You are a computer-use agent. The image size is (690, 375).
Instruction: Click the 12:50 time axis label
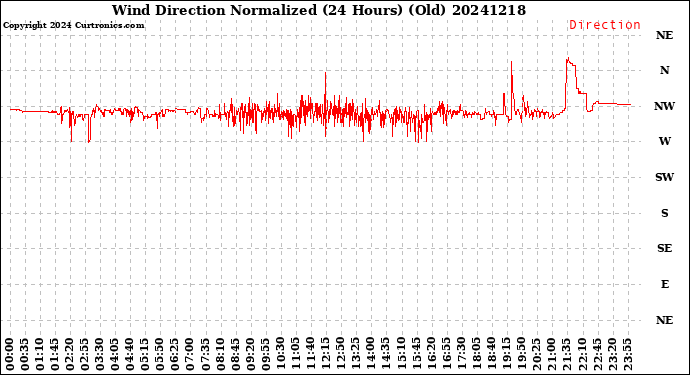click(x=341, y=355)
